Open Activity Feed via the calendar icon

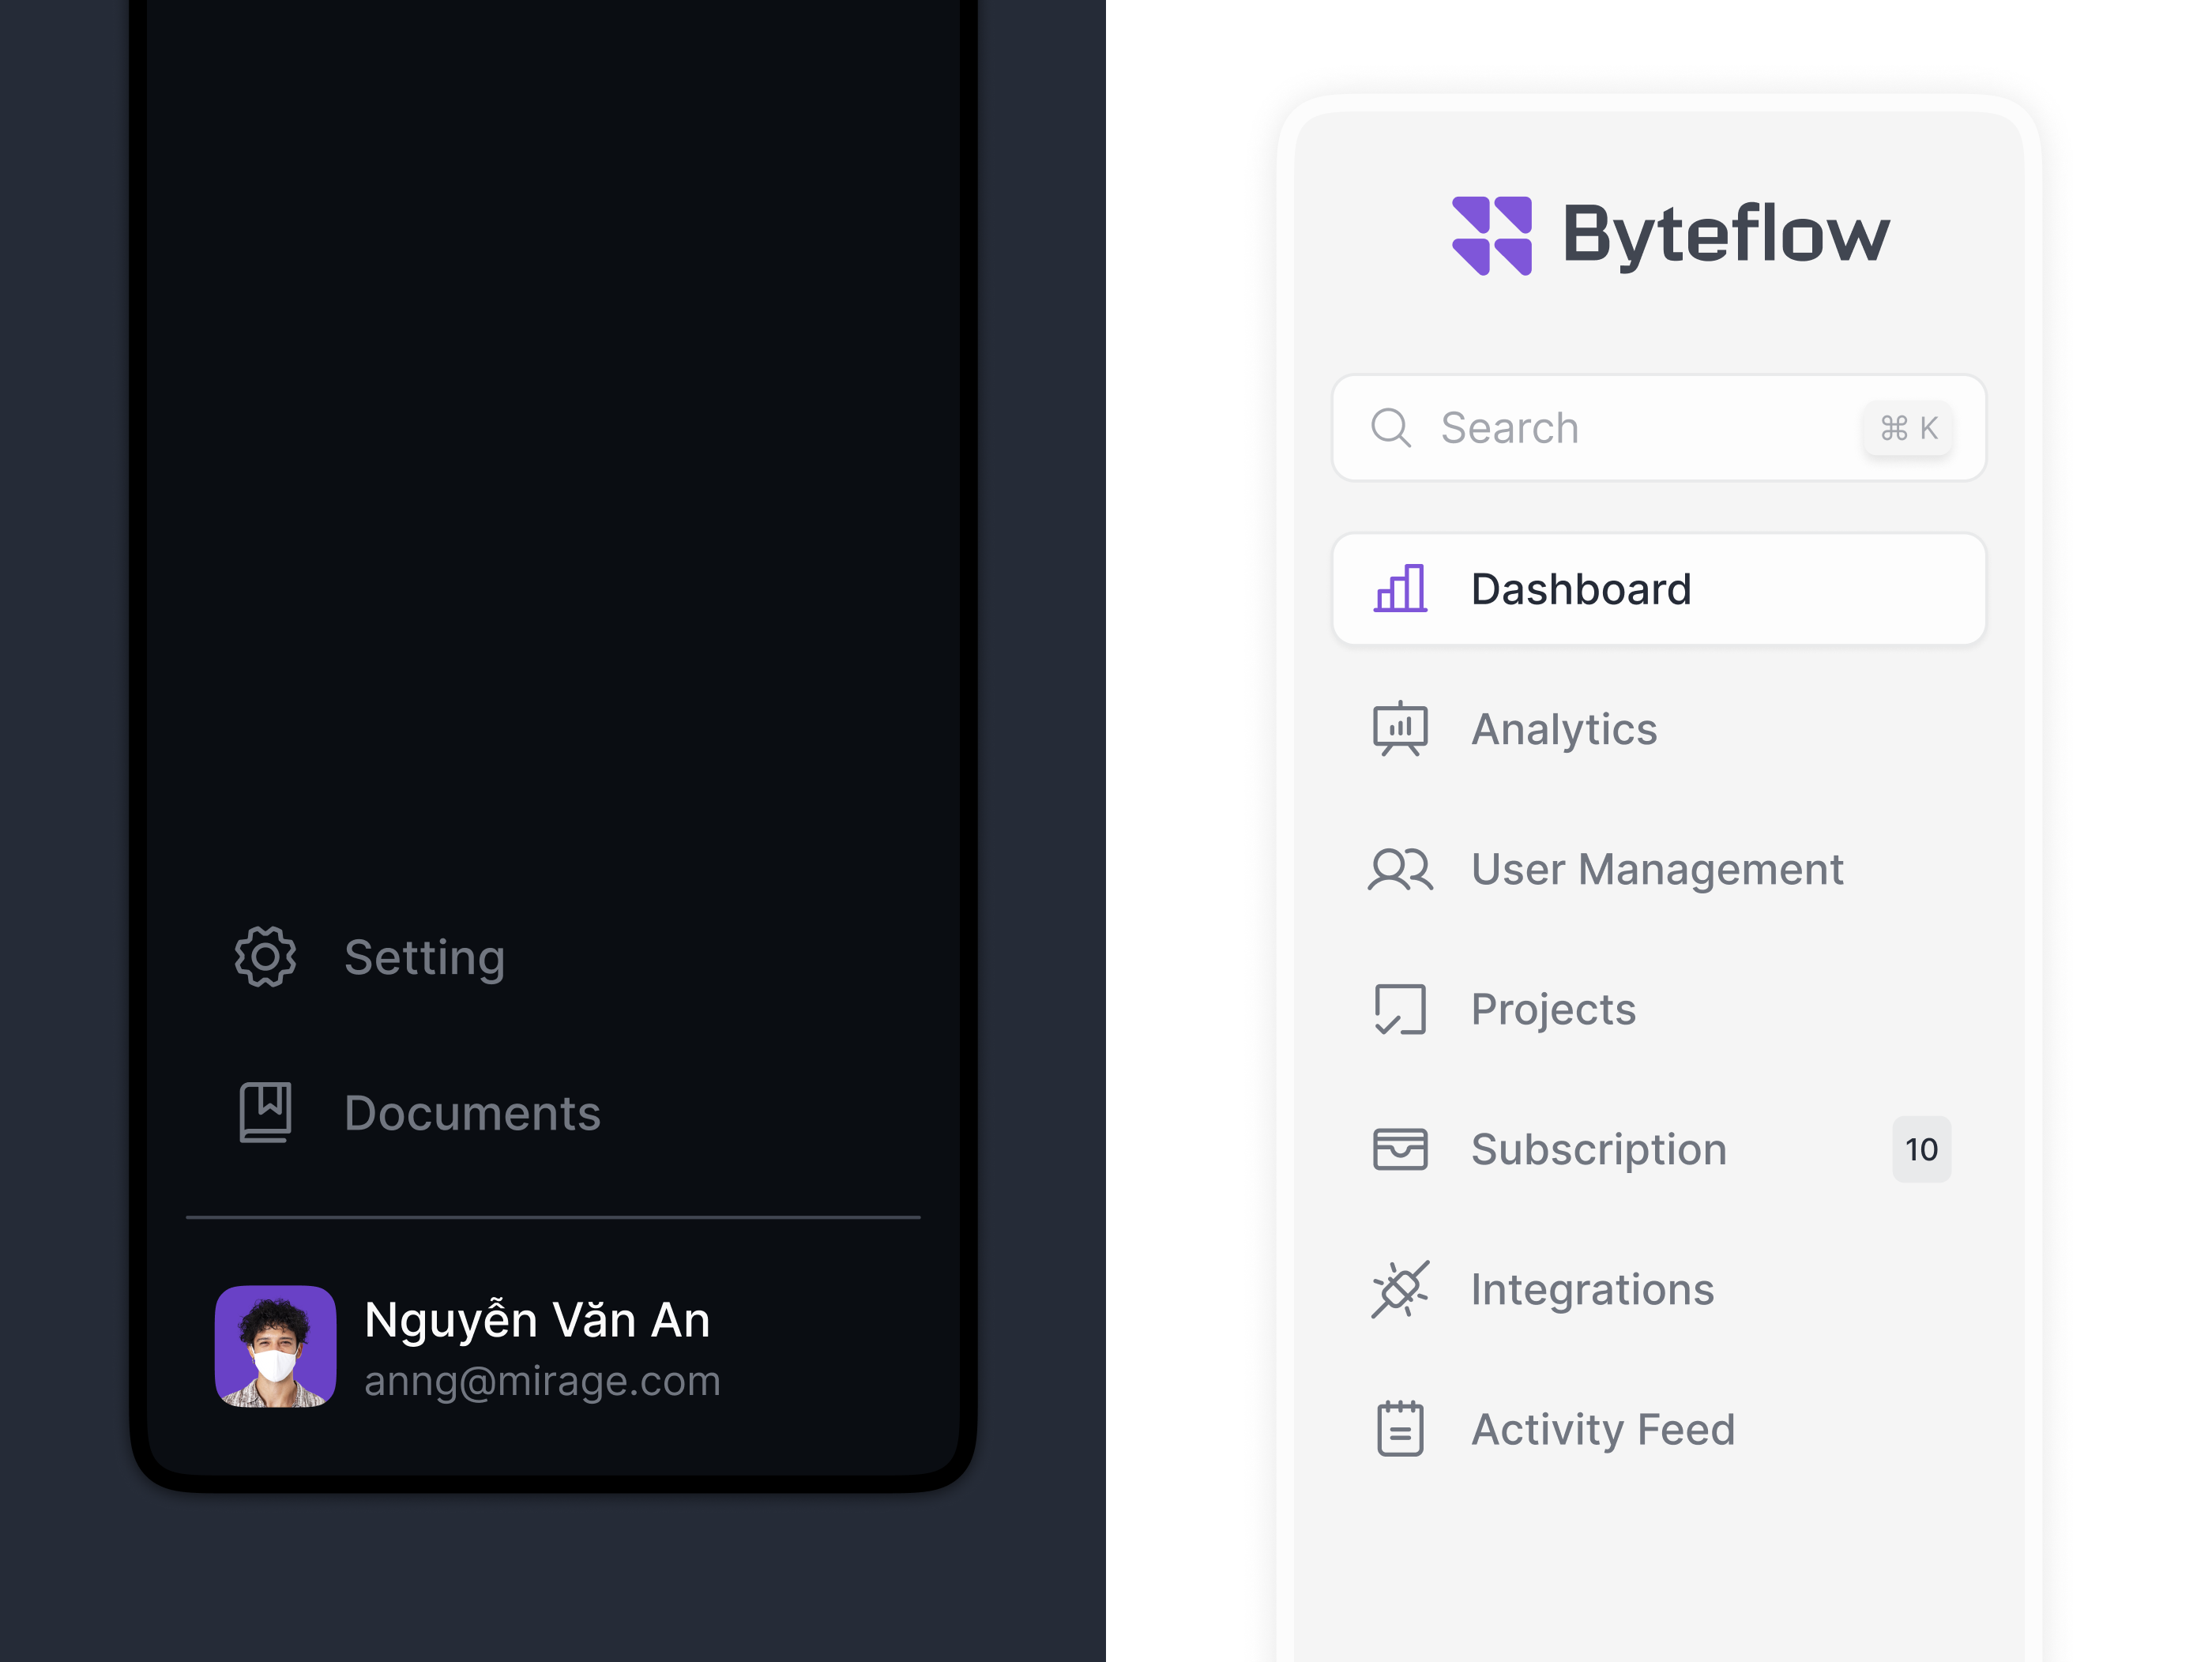[1400, 1429]
